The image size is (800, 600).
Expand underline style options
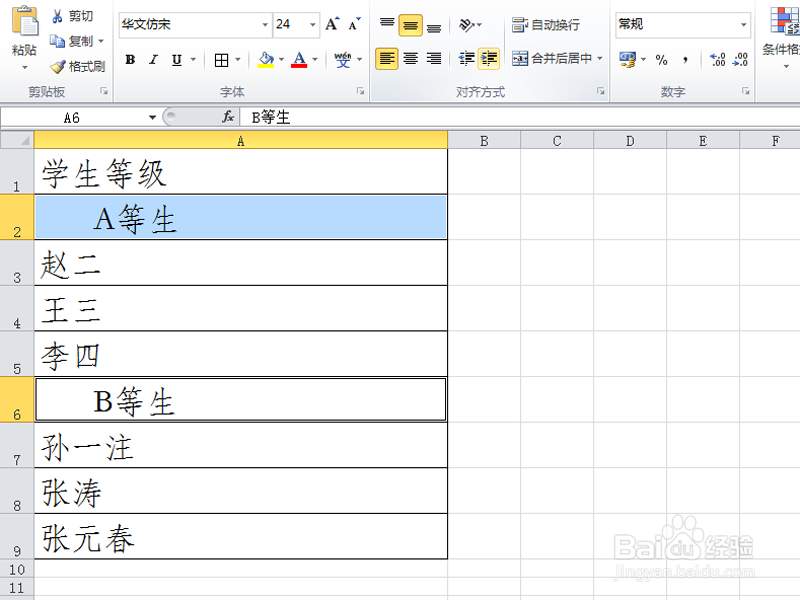[193, 60]
